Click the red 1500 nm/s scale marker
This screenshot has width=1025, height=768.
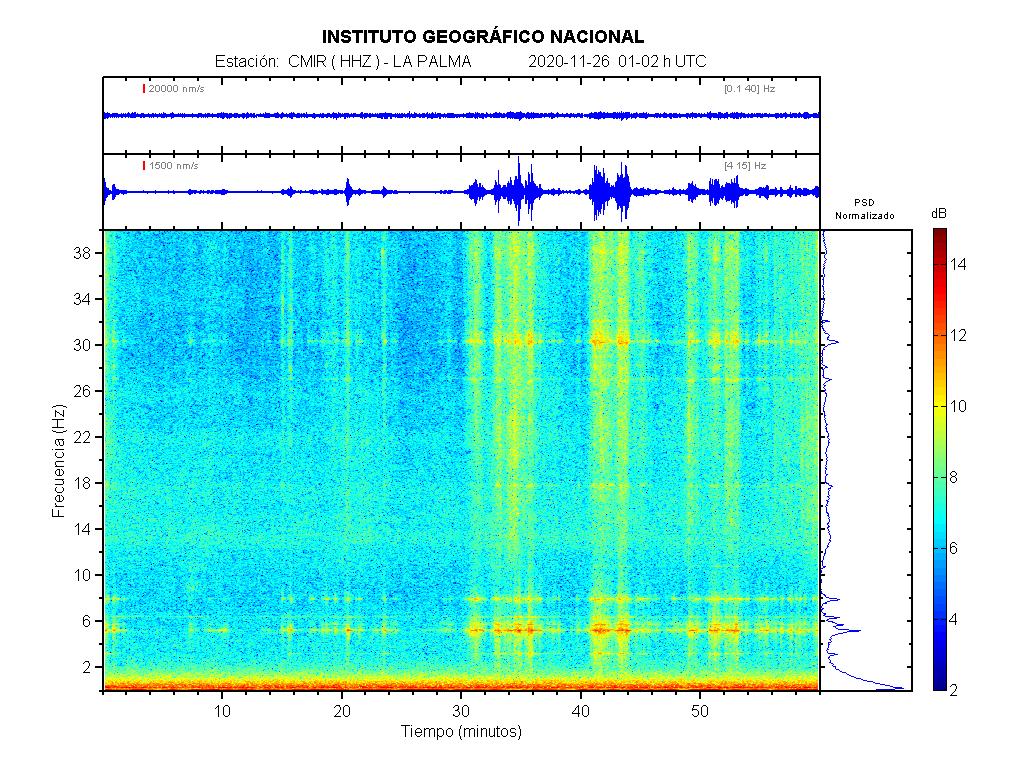click(144, 165)
